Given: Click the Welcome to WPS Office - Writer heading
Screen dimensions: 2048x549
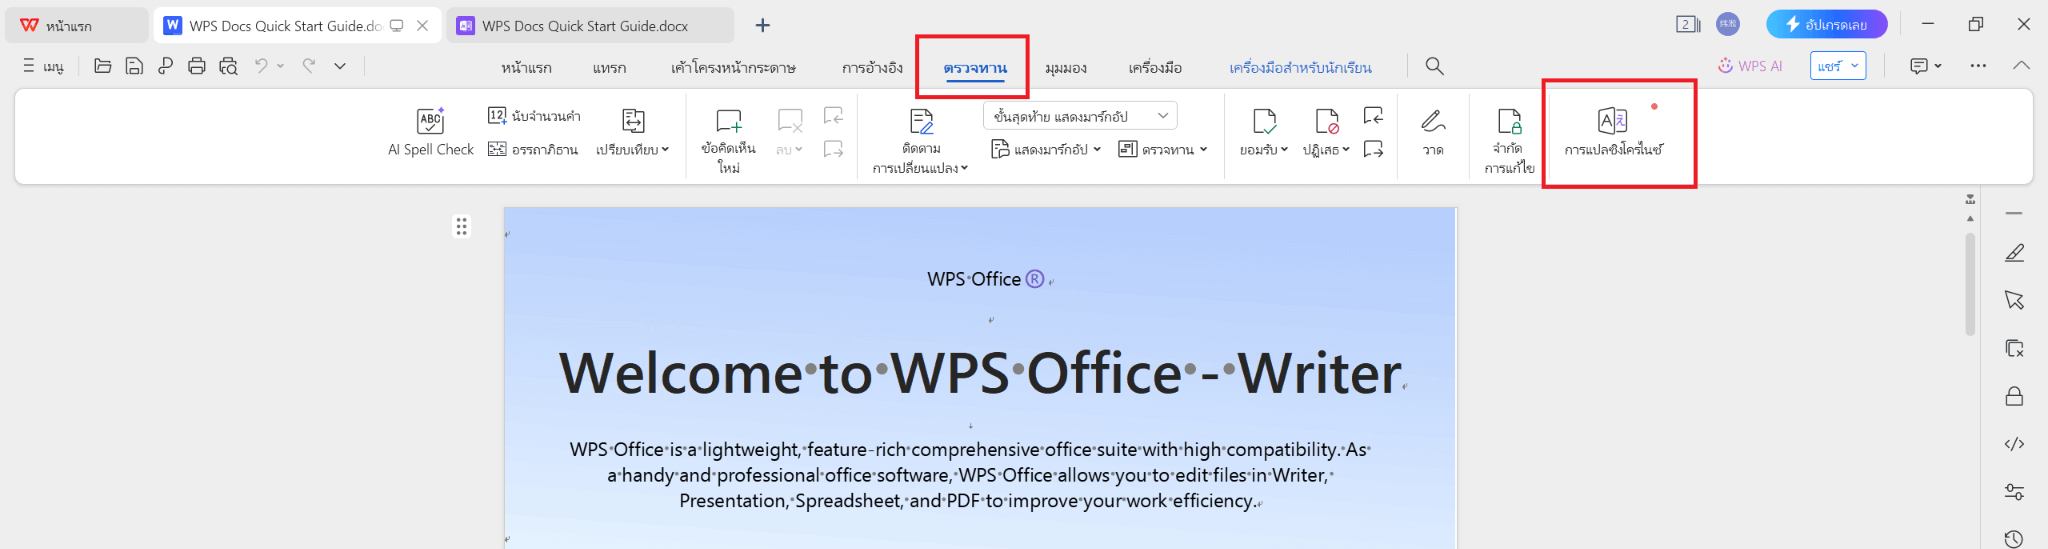Looking at the screenshot, I should tap(980, 373).
